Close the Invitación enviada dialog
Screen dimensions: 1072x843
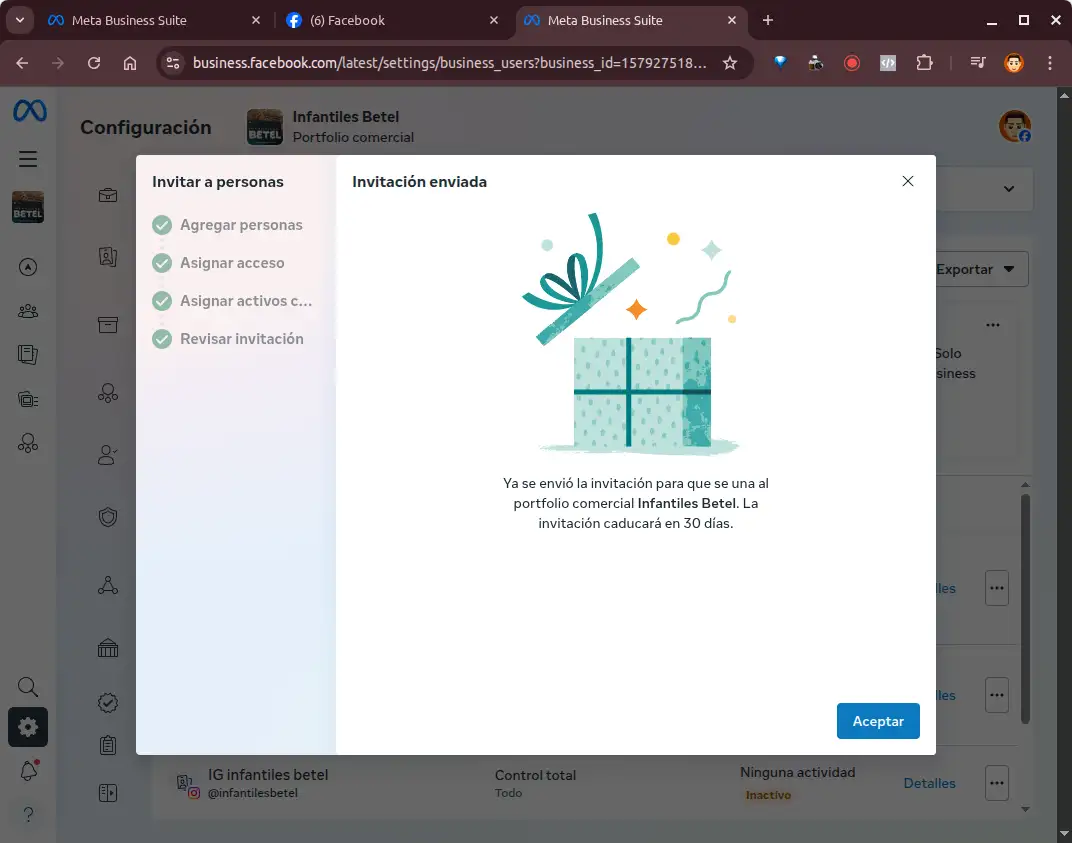click(907, 181)
